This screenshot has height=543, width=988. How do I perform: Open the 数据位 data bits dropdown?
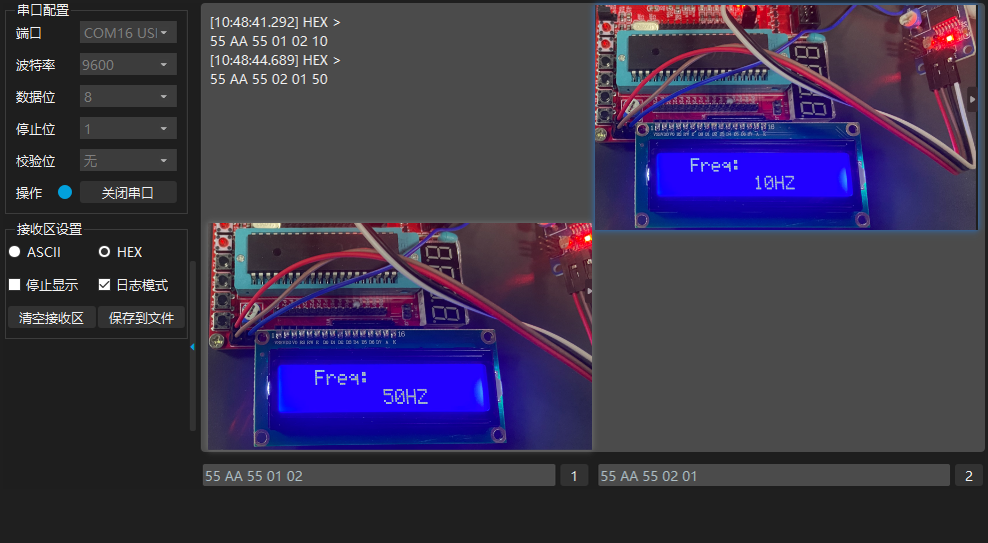click(128, 97)
